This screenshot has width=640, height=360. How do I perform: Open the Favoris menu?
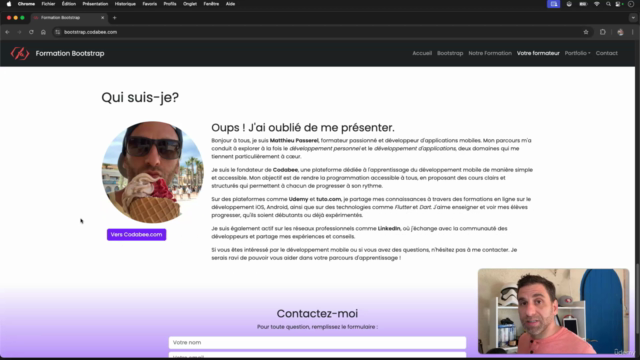pyautogui.click(x=149, y=4)
